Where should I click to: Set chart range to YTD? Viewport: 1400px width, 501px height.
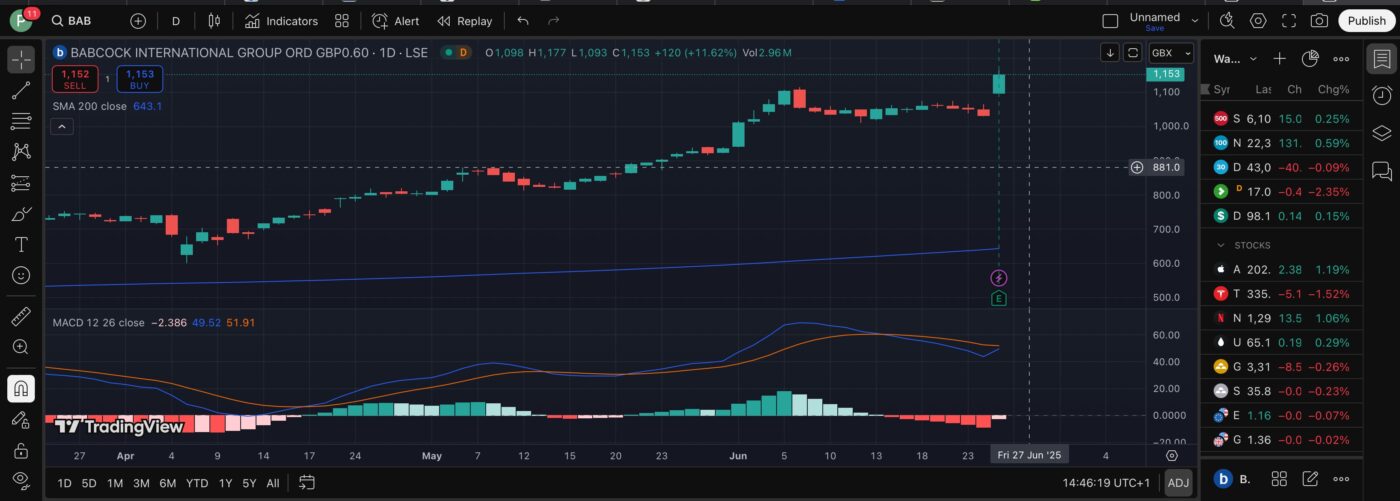pos(197,484)
